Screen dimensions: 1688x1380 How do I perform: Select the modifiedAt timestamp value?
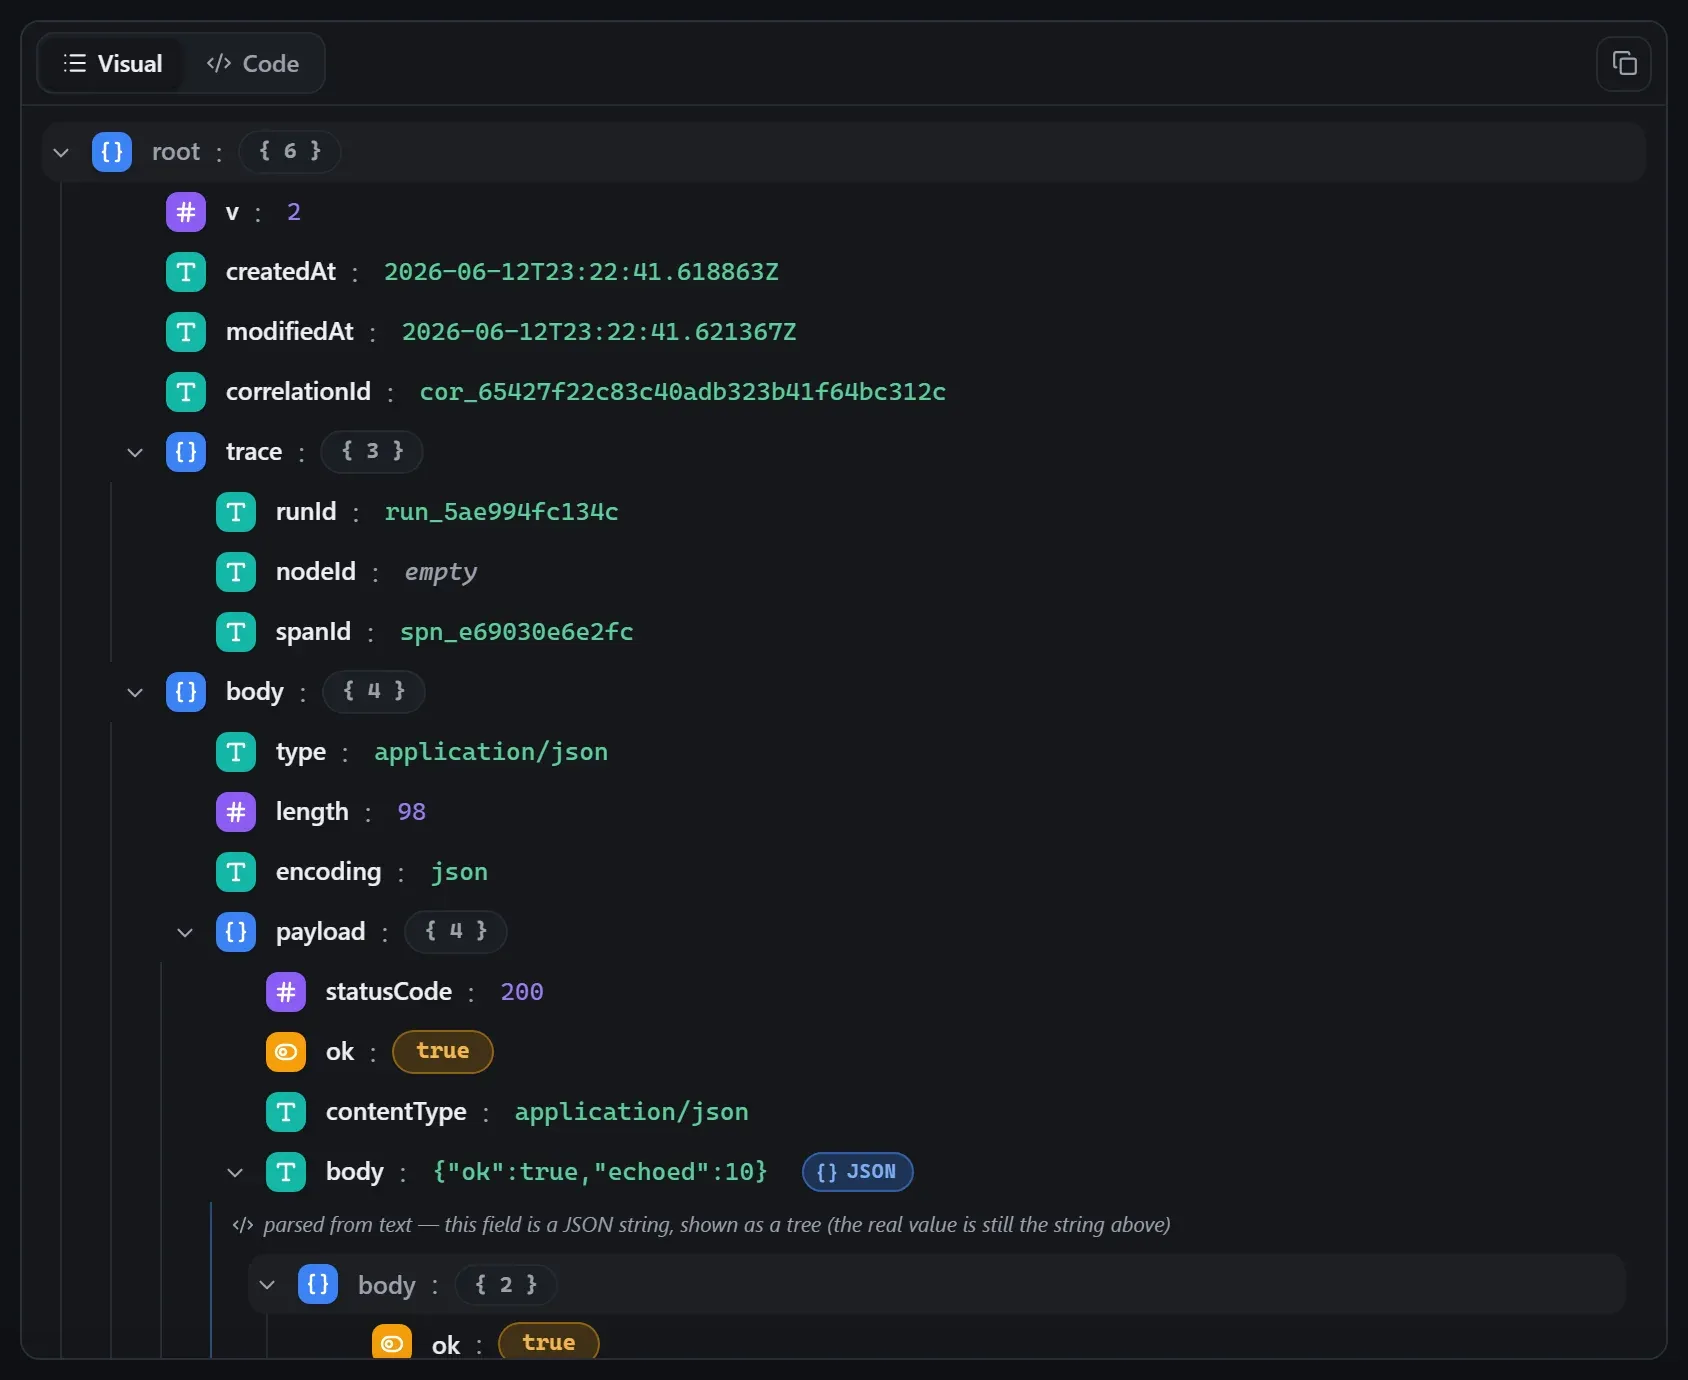coord(599,332)
